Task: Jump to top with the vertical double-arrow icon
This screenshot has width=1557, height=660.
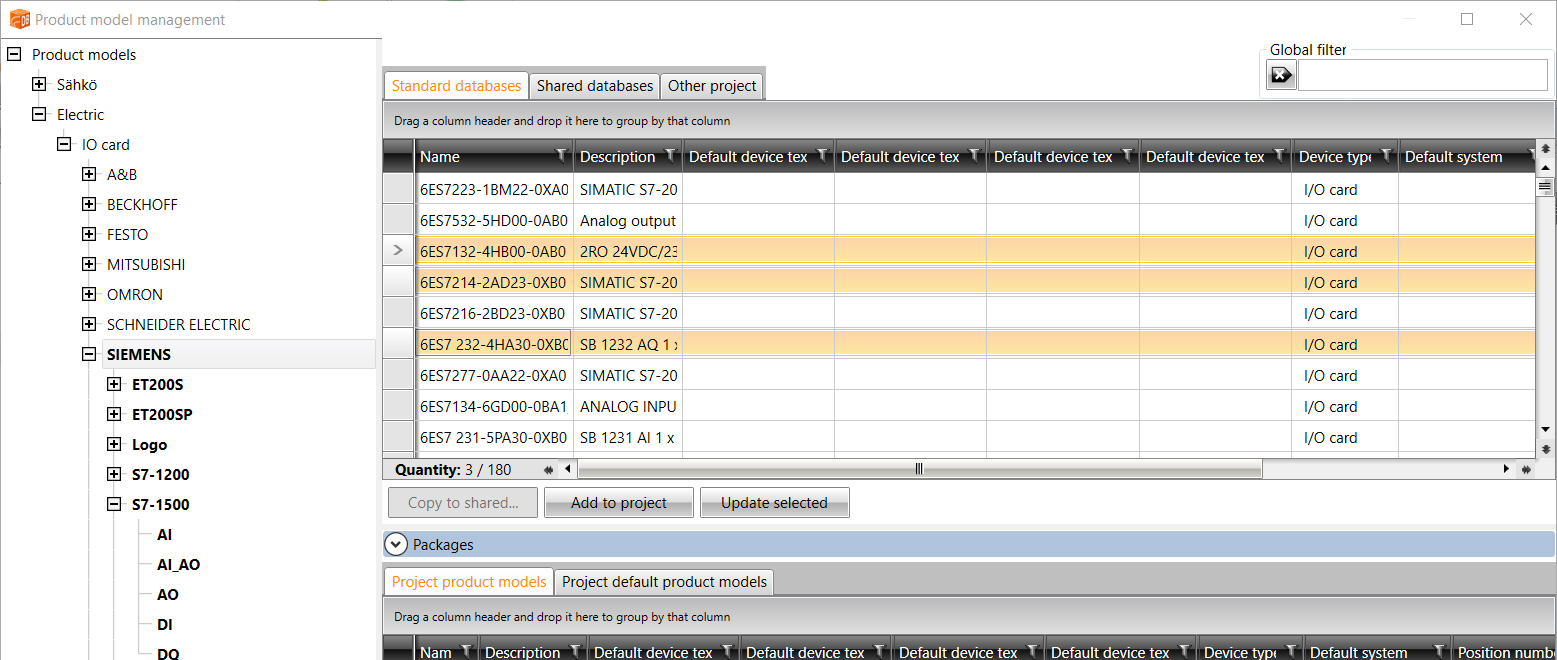Action: coord(1545,149)
